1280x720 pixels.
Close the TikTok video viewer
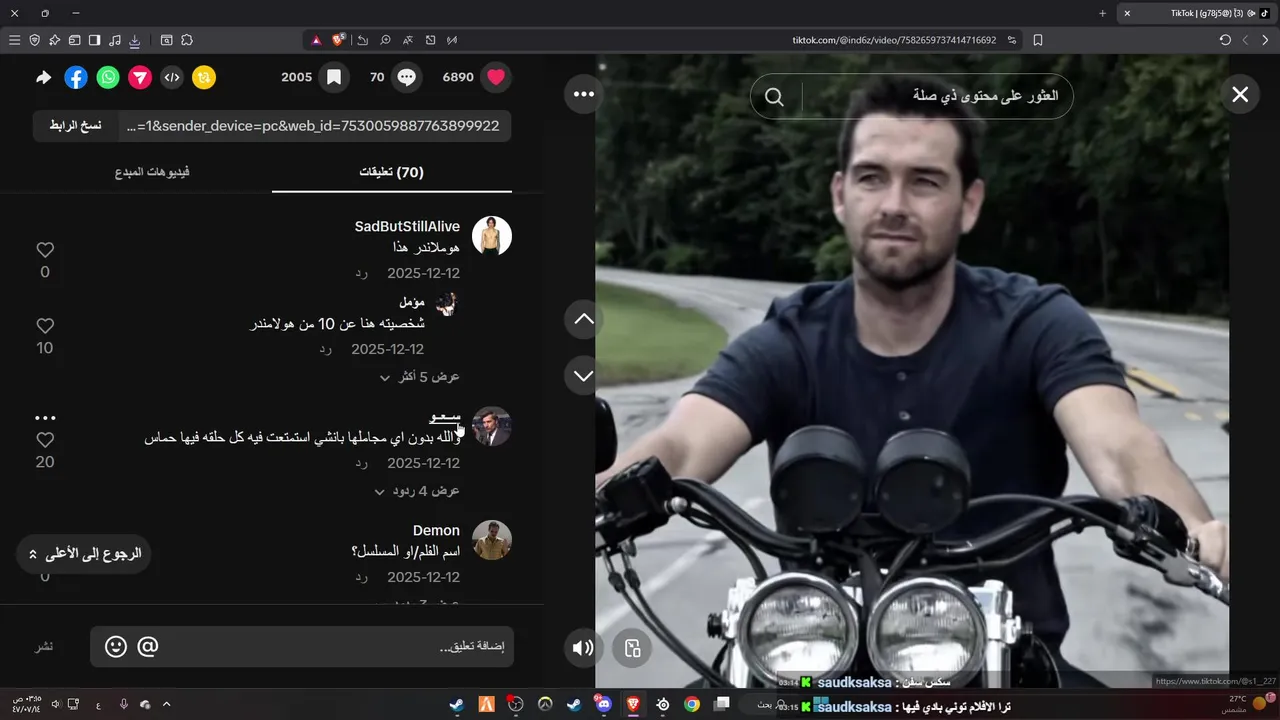1240,94
